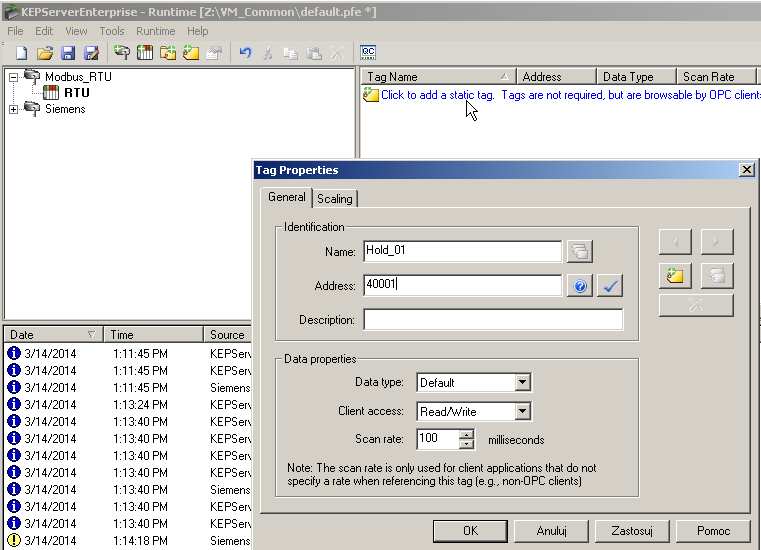Viewport: 761px width, 550px height.
Task: Click the new tag icon in Tag Properties
Action: point(675,276)
